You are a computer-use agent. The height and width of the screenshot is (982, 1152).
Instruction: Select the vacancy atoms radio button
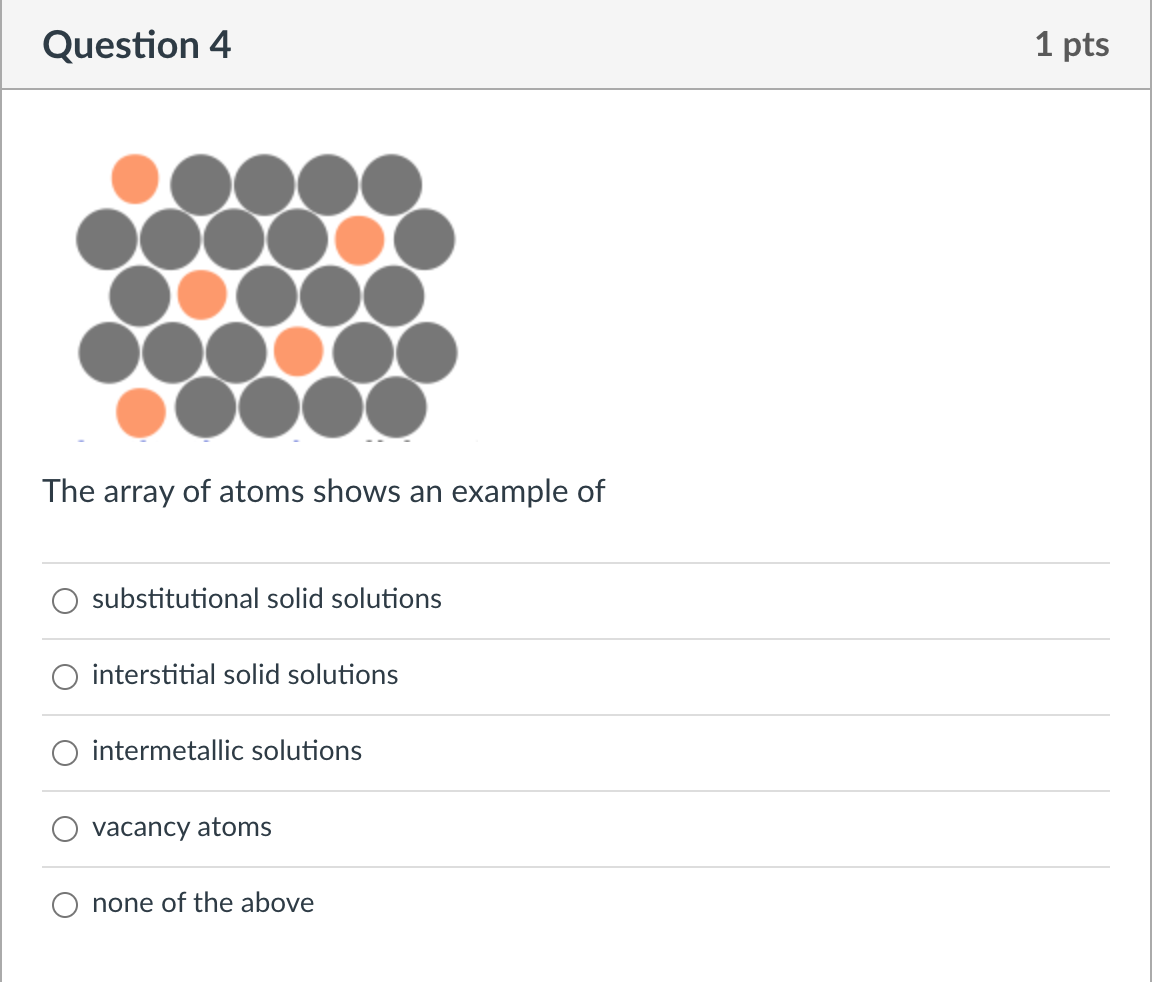coord(65,829)
